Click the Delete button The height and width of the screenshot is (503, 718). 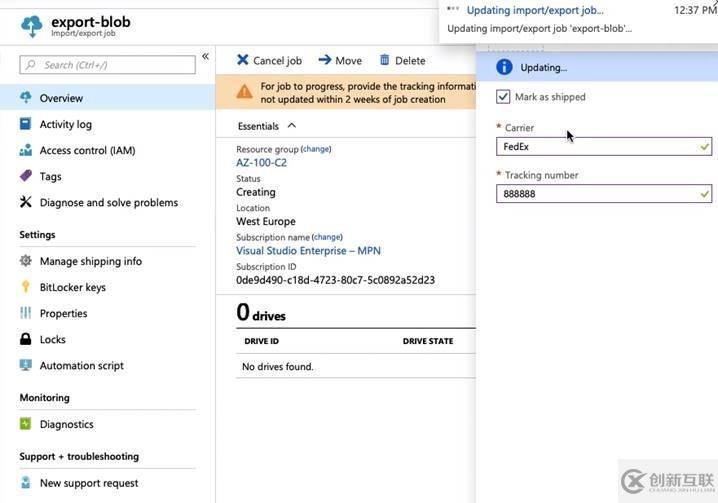[x=403, y=60]
